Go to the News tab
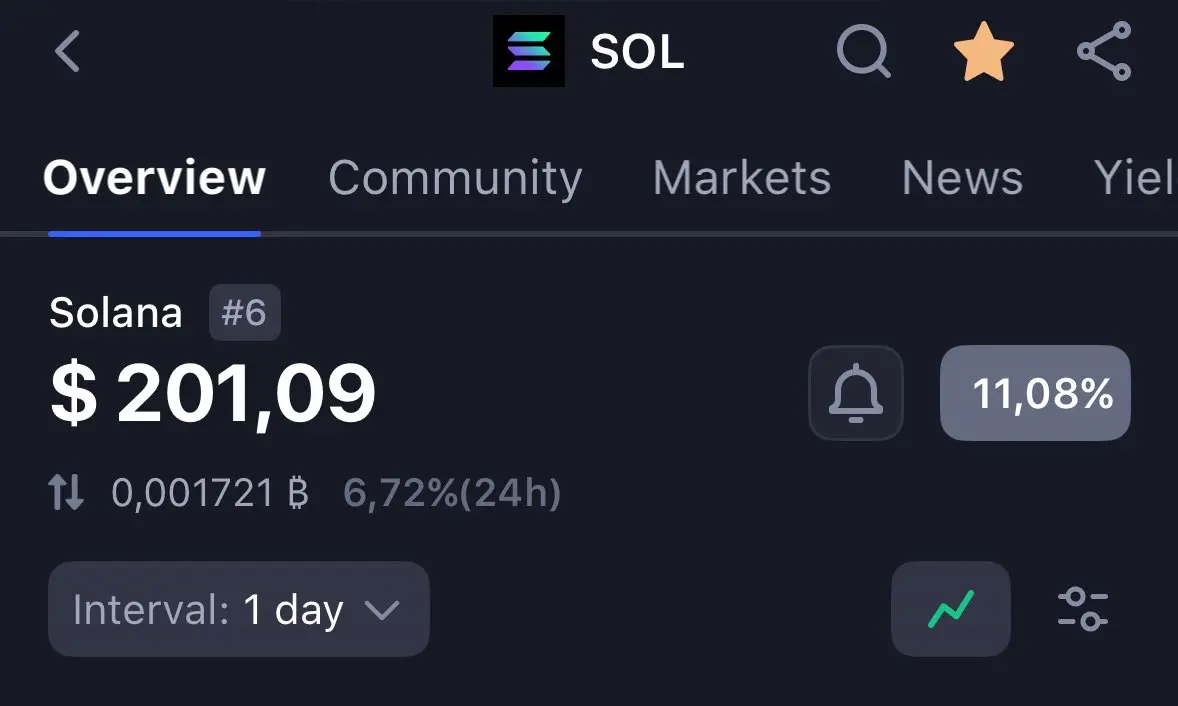 [962, 178]
